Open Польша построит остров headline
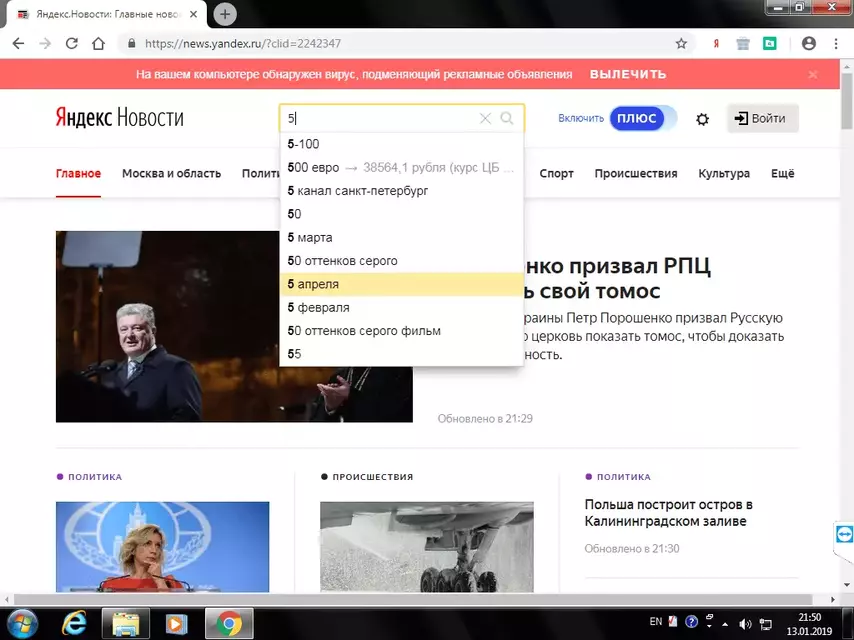The width and height of the screenshot is (854, 640). point(668,513)
